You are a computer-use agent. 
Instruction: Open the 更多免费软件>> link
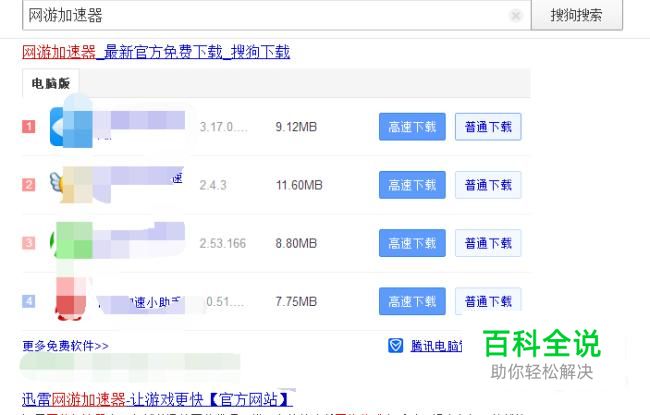pyautogui.click(x=65, y=346)
